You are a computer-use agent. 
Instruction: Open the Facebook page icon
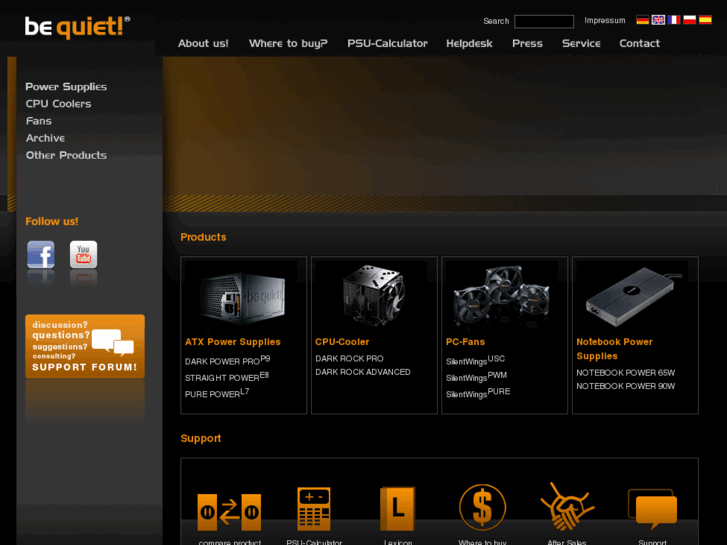point(41,254)
